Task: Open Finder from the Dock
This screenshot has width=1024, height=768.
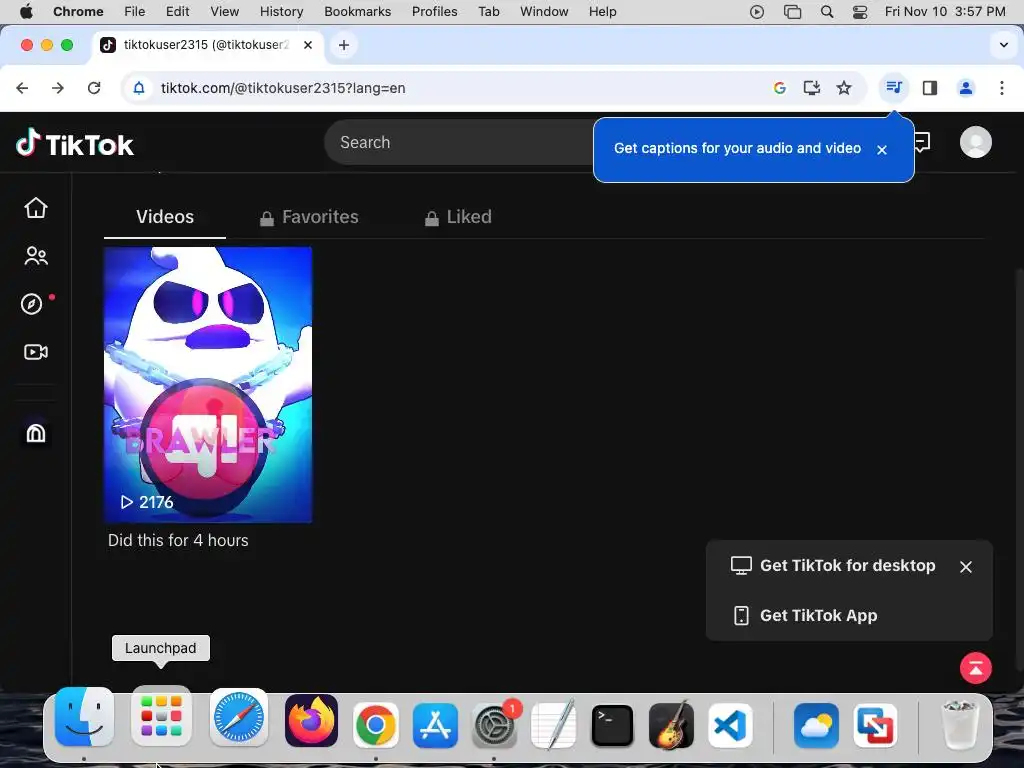Action: coord(84,717)
